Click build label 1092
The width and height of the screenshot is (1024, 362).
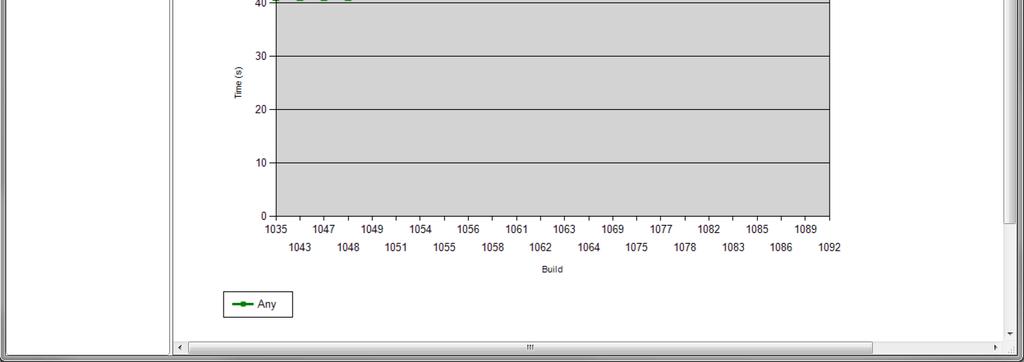coord(829,248)
